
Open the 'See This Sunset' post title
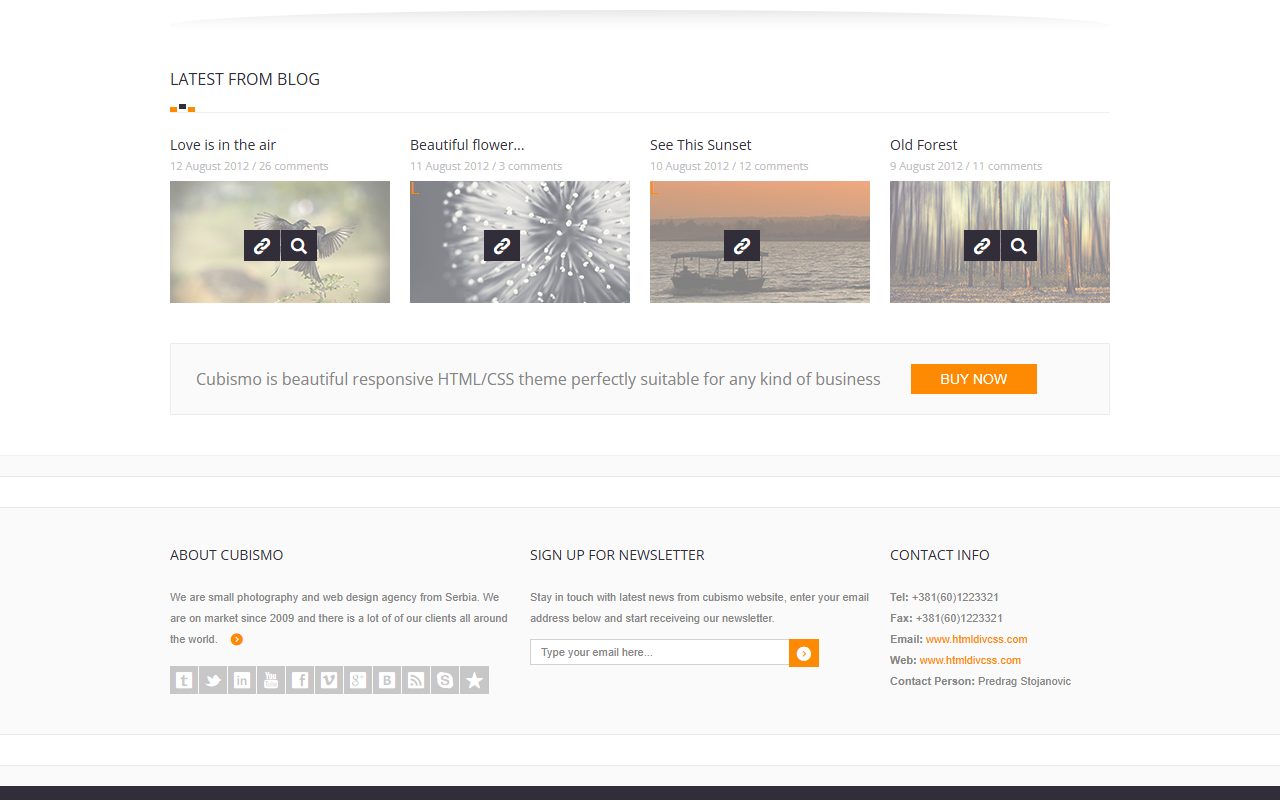tap(700, 145)
